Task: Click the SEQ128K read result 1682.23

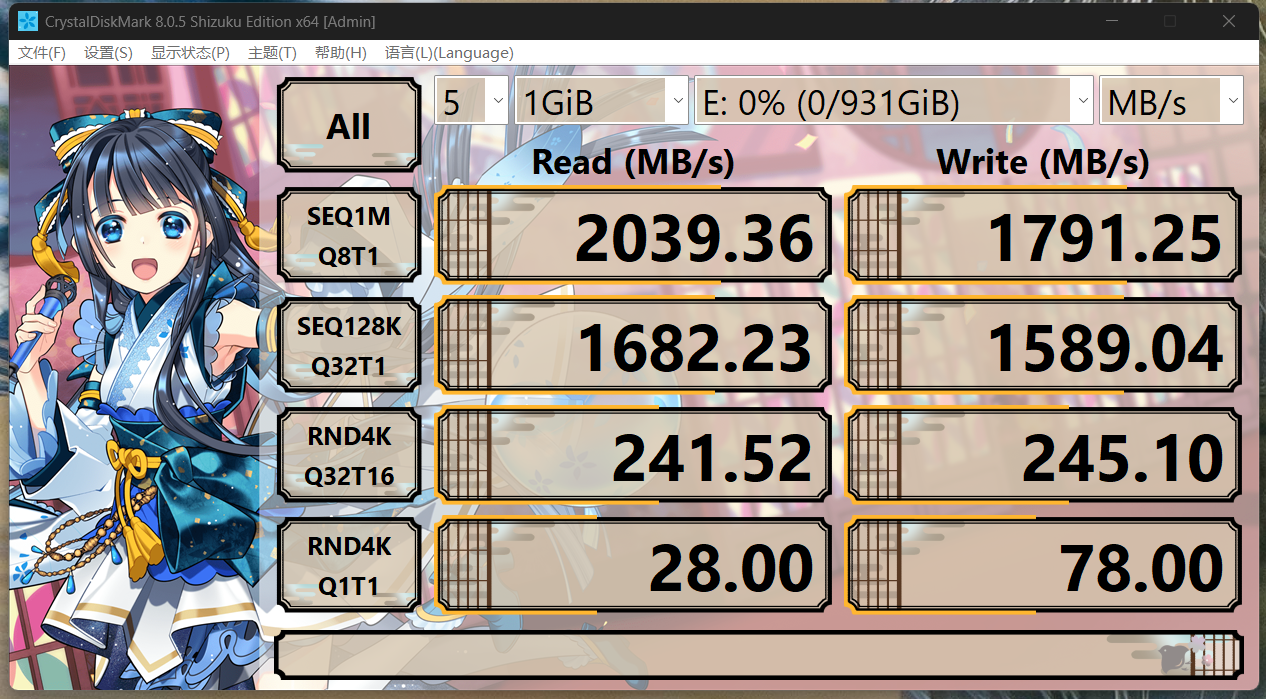Action: [634, 345]
